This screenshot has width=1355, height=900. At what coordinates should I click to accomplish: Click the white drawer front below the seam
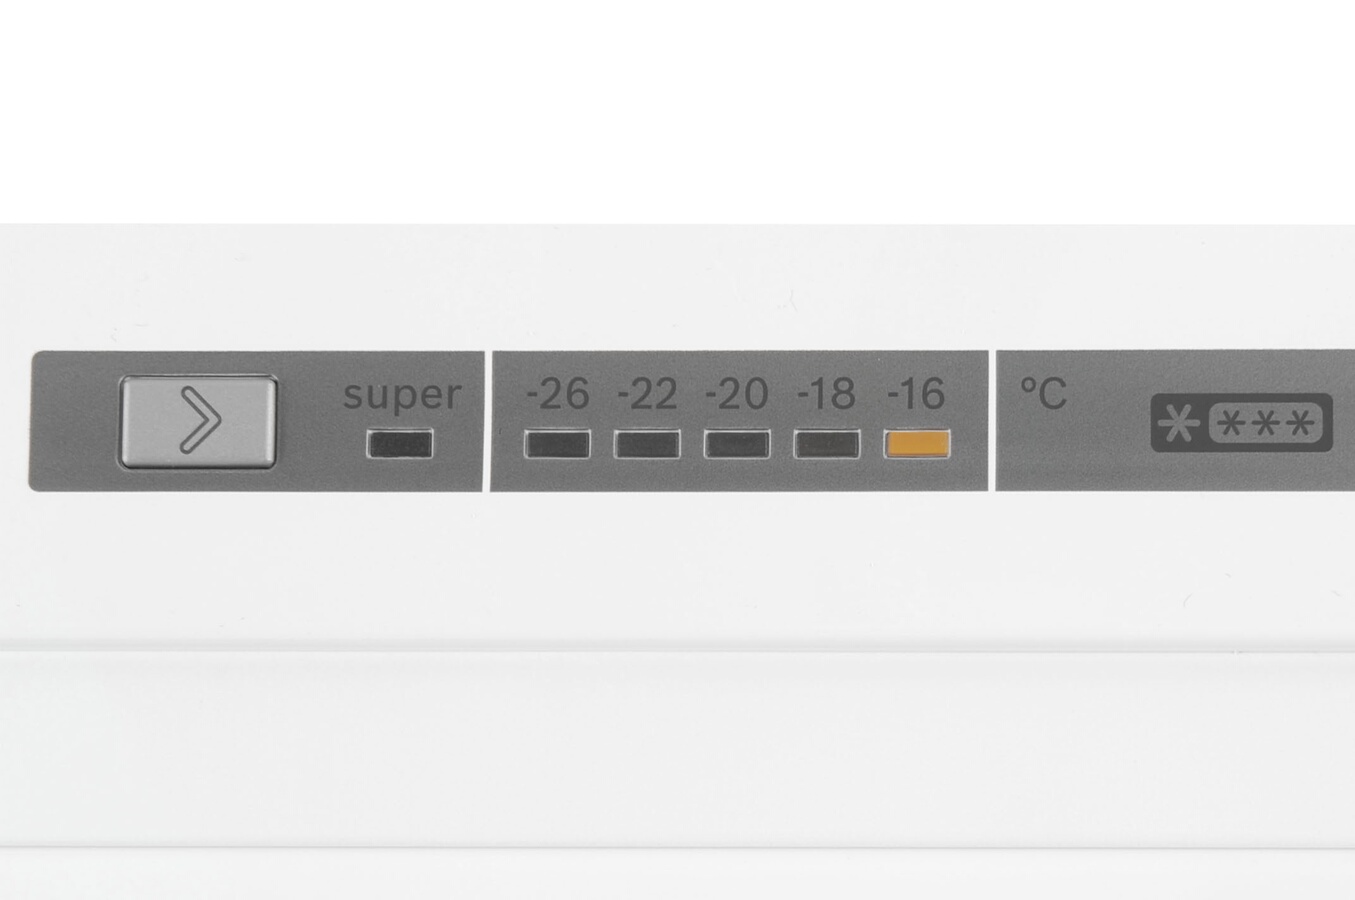tap(677, 748)
